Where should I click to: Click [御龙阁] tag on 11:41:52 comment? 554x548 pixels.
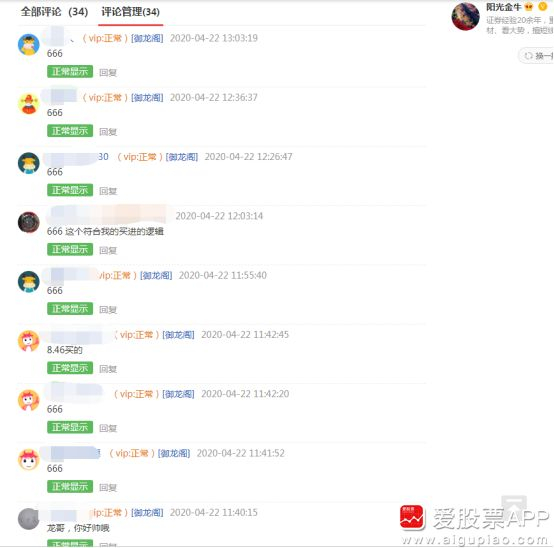pyautogui.click(x=174, y=453)
